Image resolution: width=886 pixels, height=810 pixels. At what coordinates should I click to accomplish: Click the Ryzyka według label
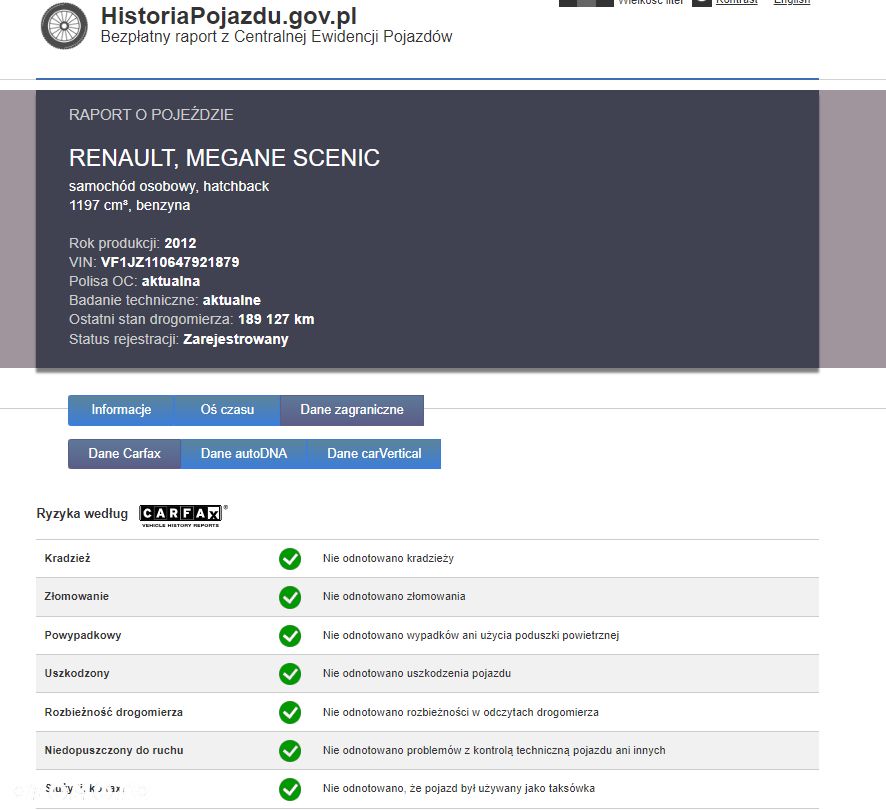[x=82, y=514]
